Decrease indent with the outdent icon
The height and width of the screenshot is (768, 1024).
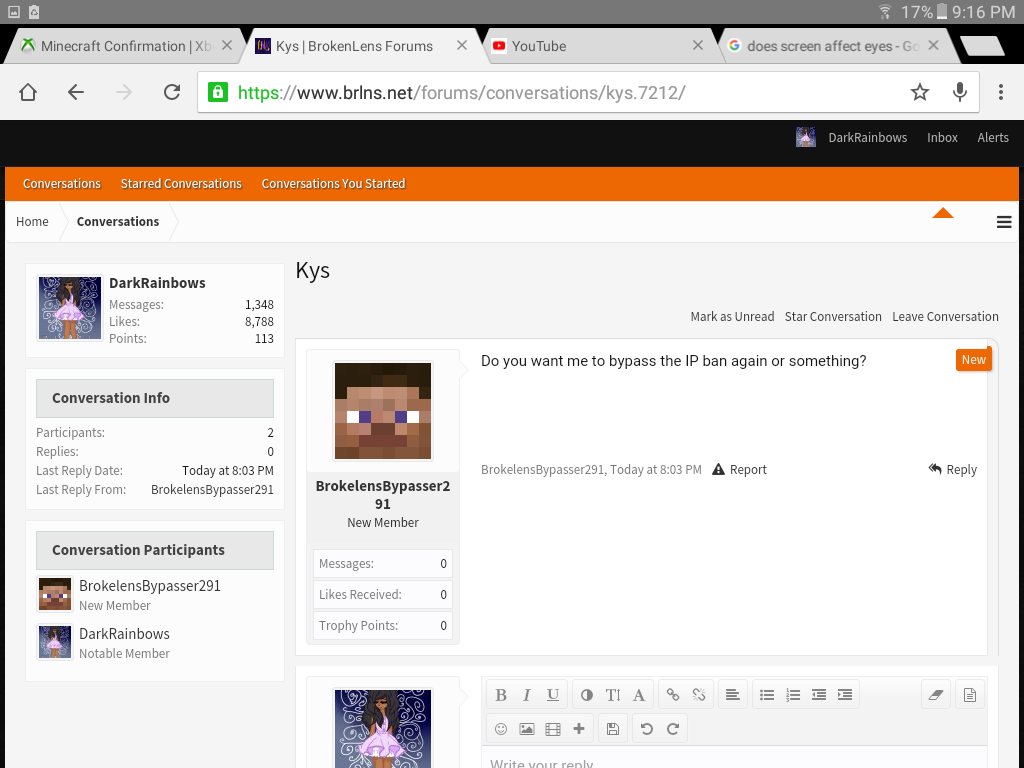tap(819, 695)
